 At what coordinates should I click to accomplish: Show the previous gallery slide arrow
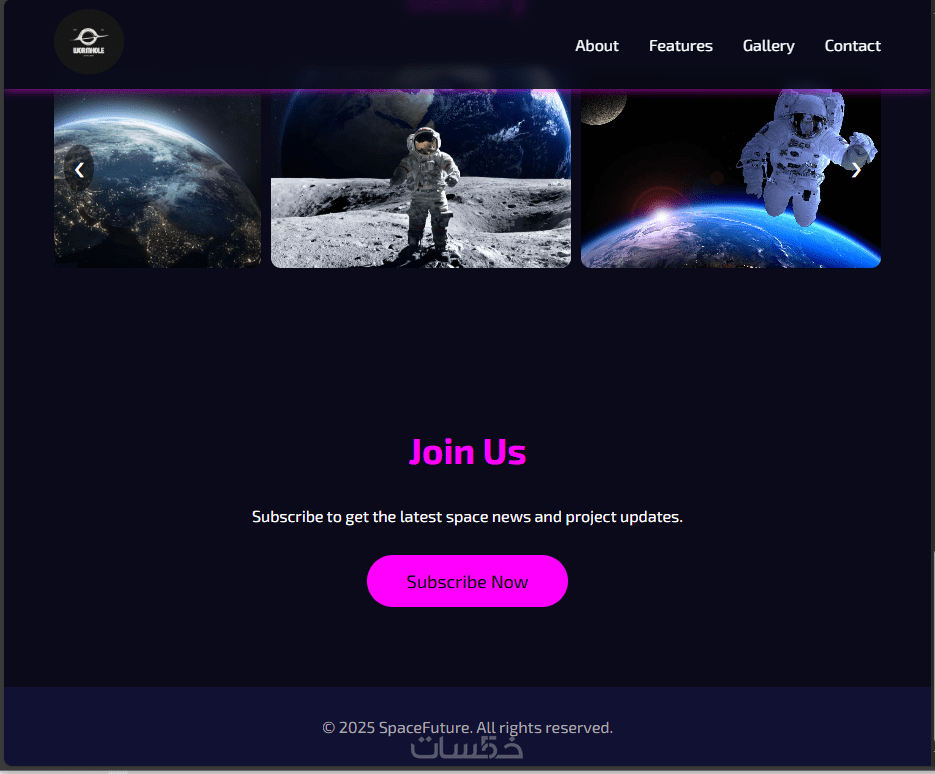79,170
